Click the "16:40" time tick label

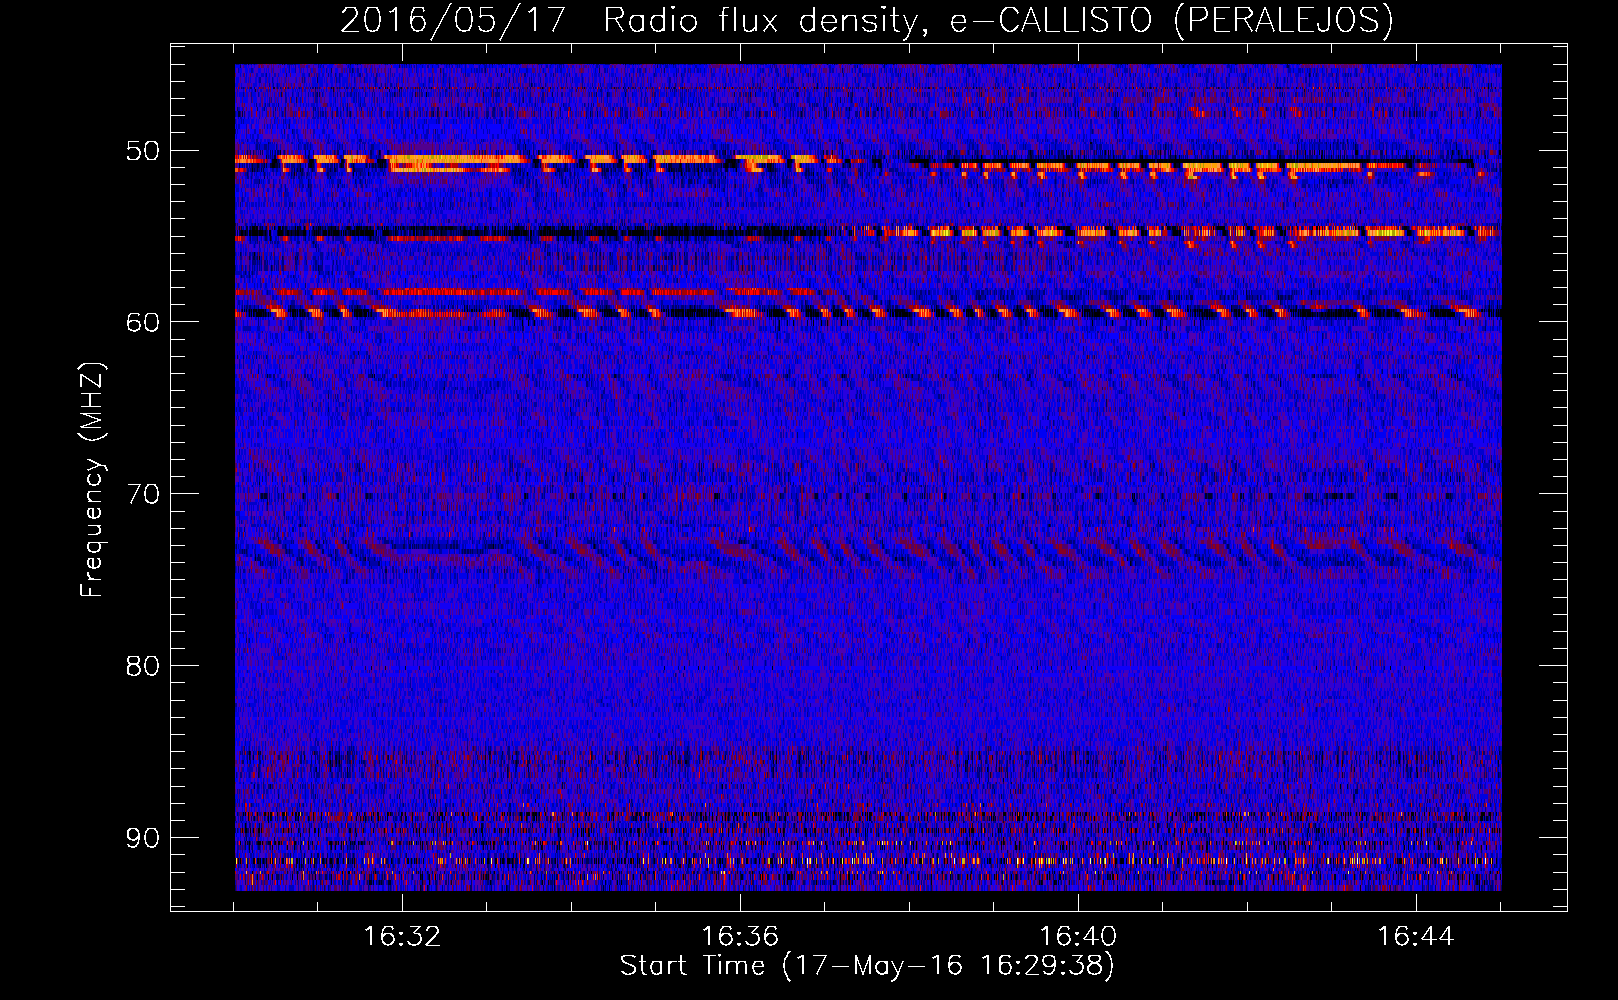1078,937
